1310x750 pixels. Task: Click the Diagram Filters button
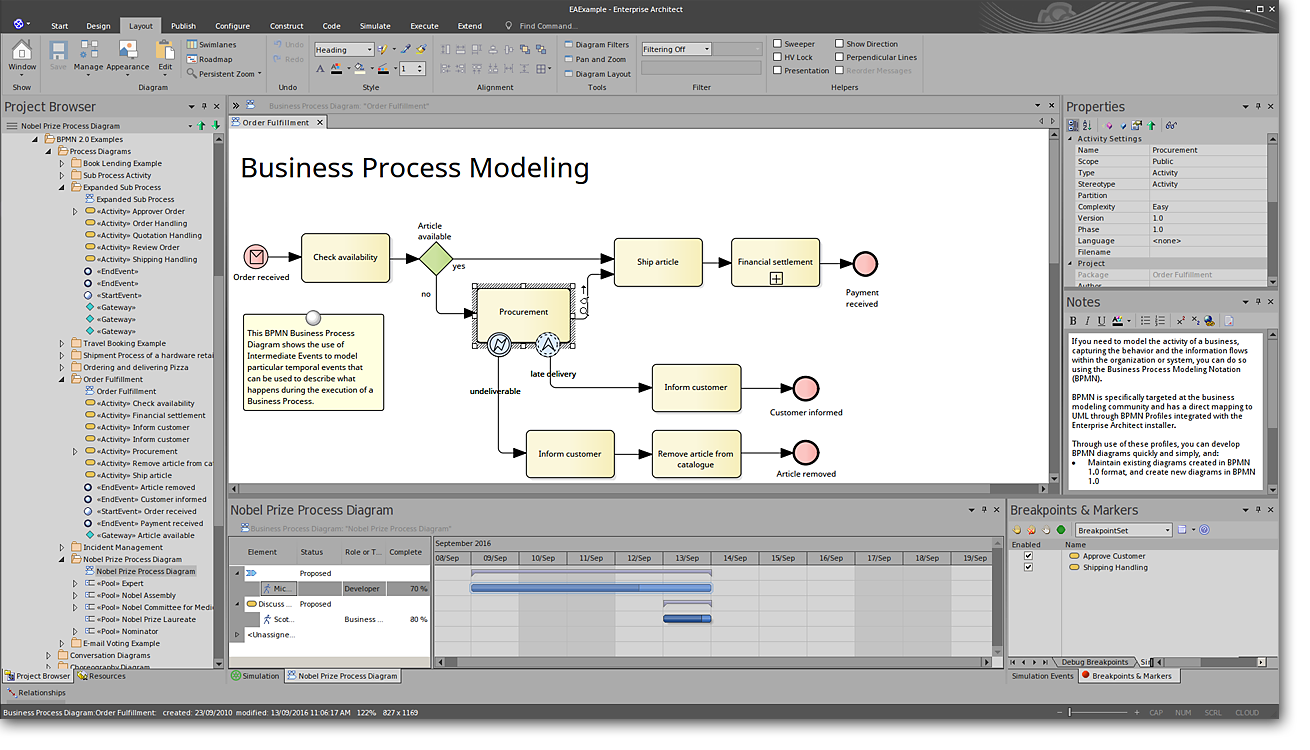596,45
